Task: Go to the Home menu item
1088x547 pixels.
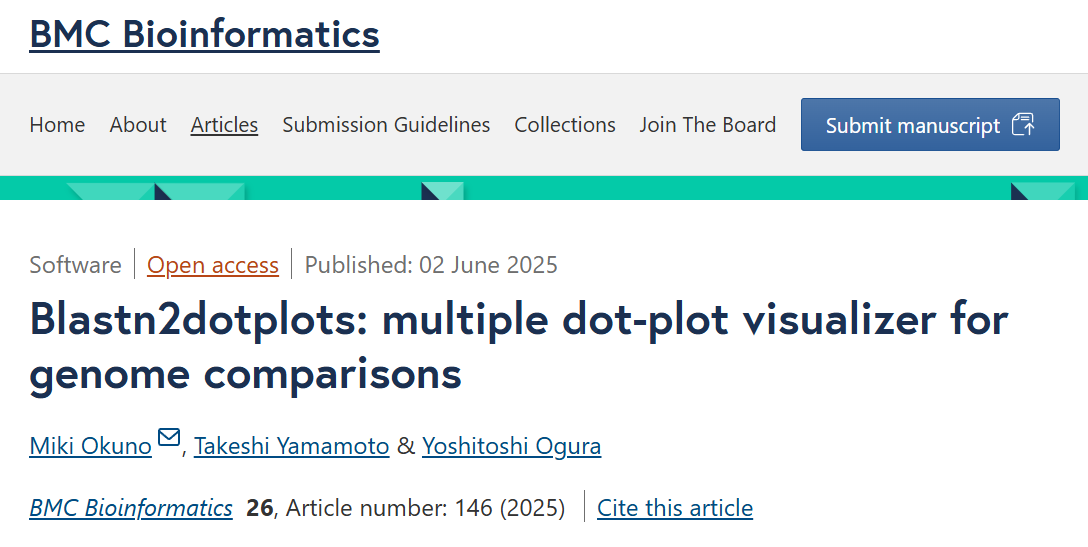Action: 57,125
